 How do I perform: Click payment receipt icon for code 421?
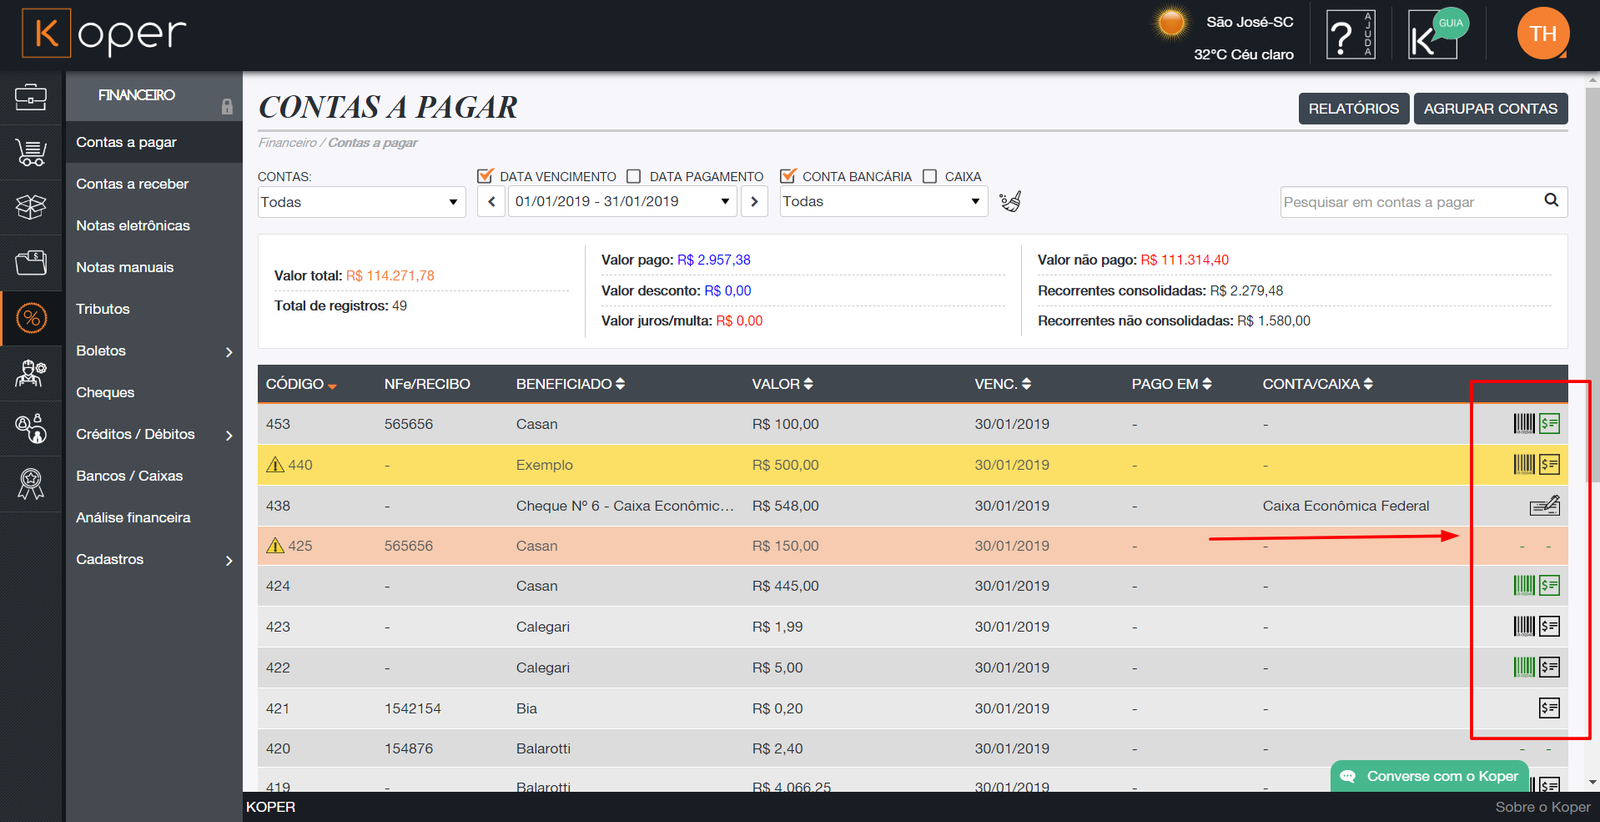pyautogui.click(x=1549, y=708)
